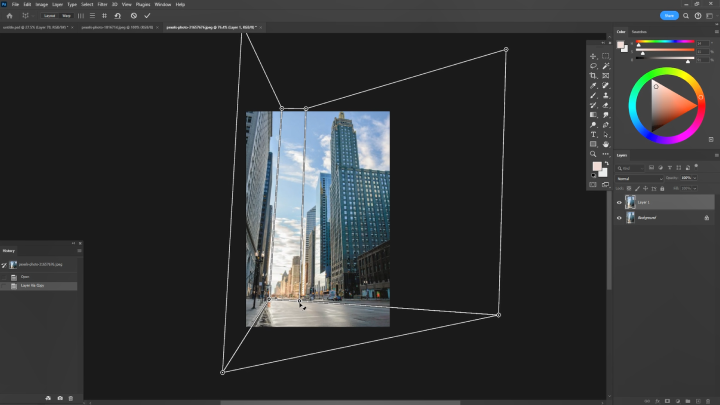The image size is (720, 405).
Task: Auto level near horizontal lines icon
Action: click(92, 16)
